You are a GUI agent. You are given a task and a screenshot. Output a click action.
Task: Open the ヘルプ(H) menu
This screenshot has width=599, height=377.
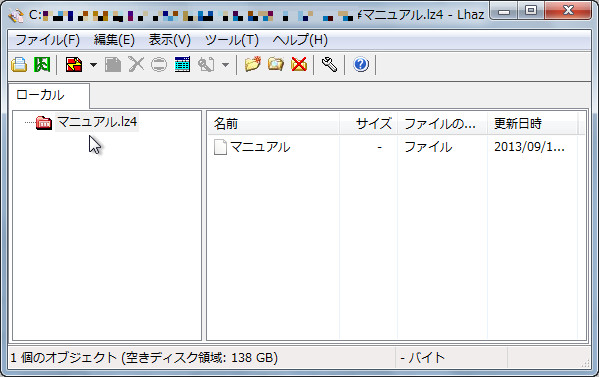(300, 40)
